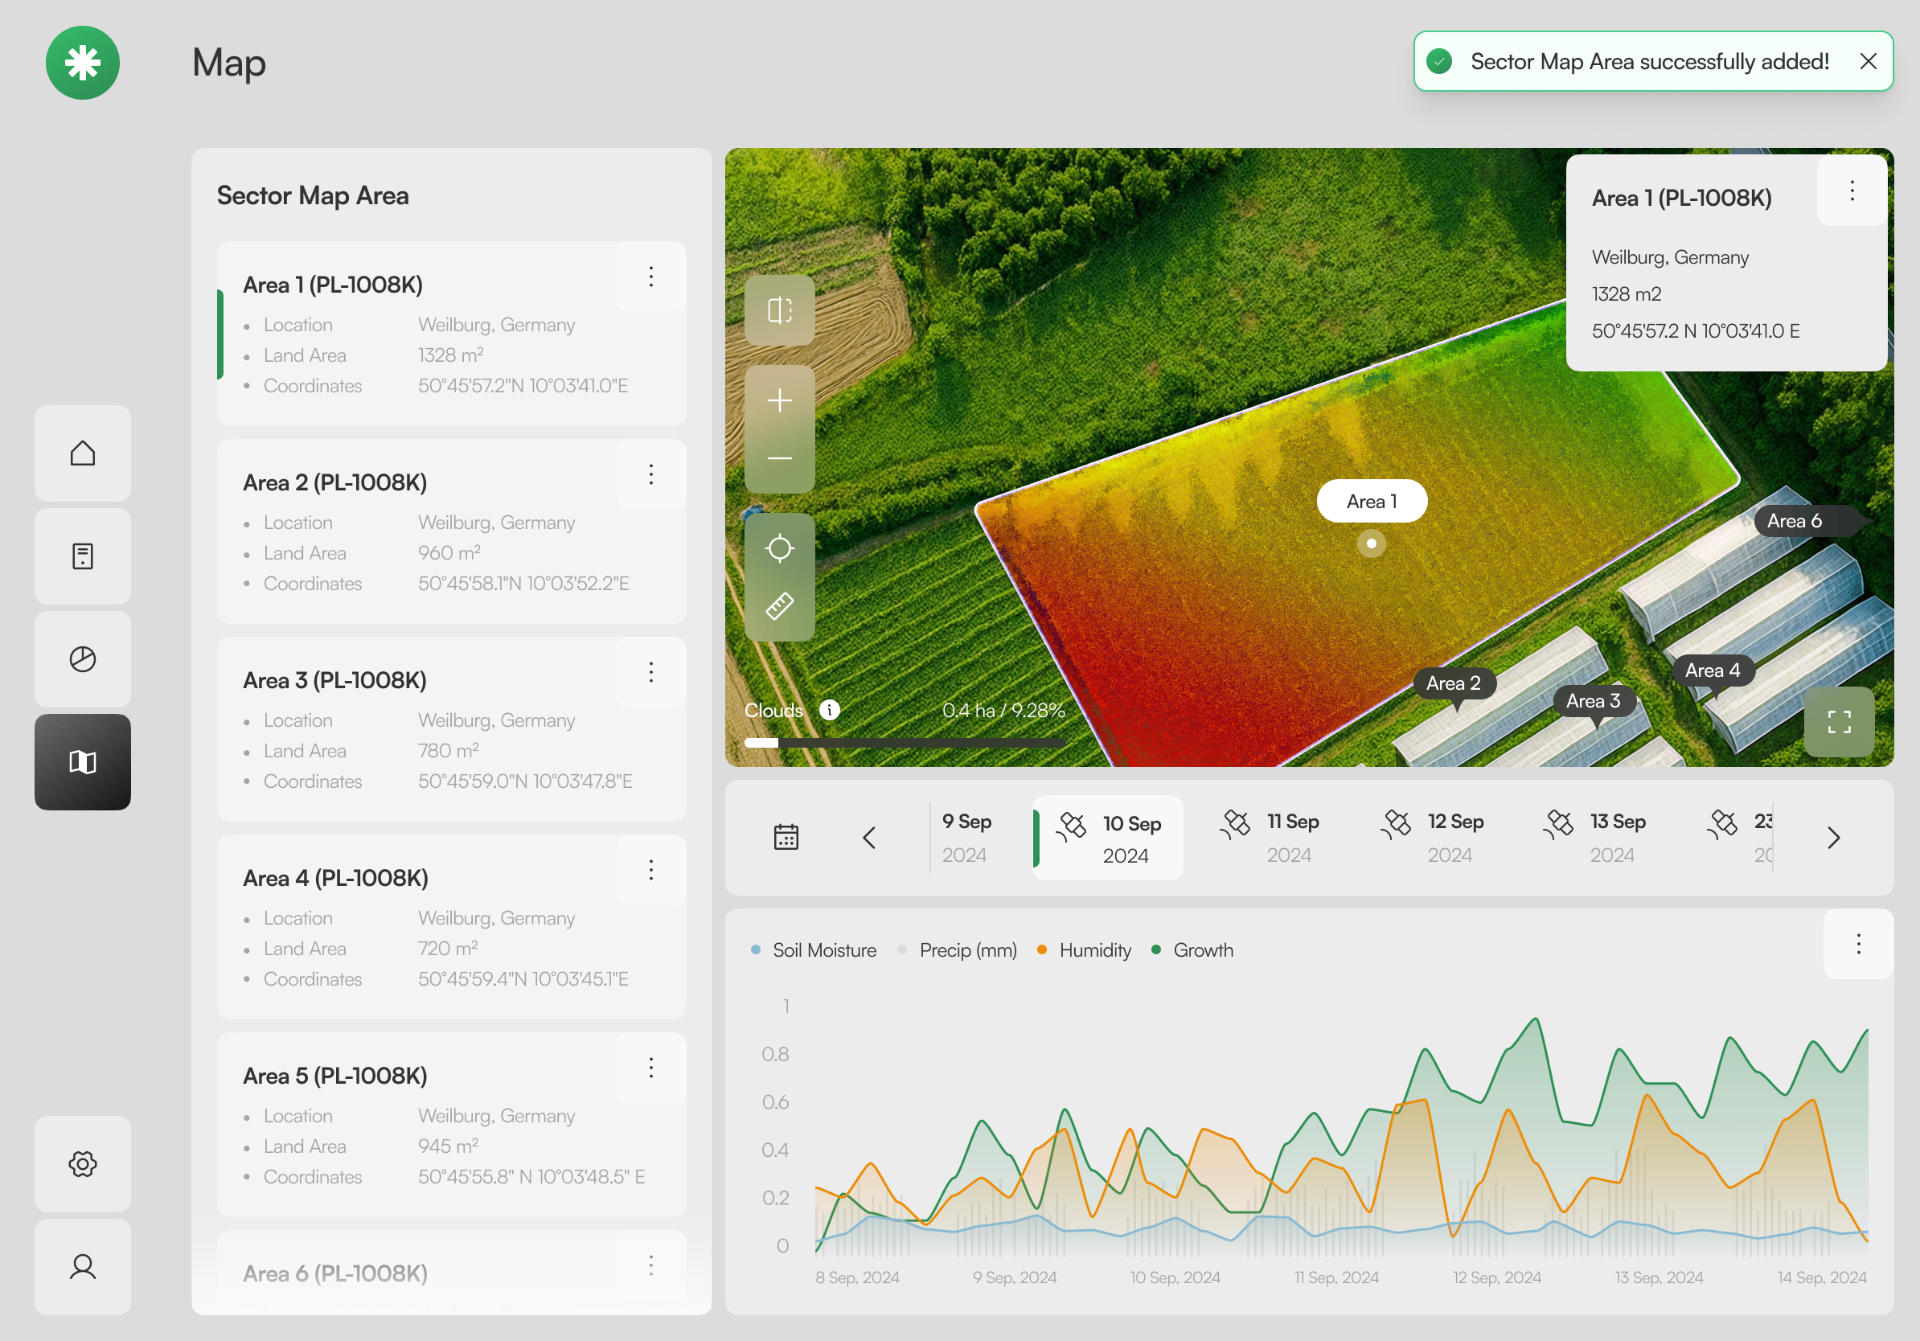This screenshot has height=1341, width=1920.
Task: Open options menu for Area 2 card
Action: click(x=651, y=474)
